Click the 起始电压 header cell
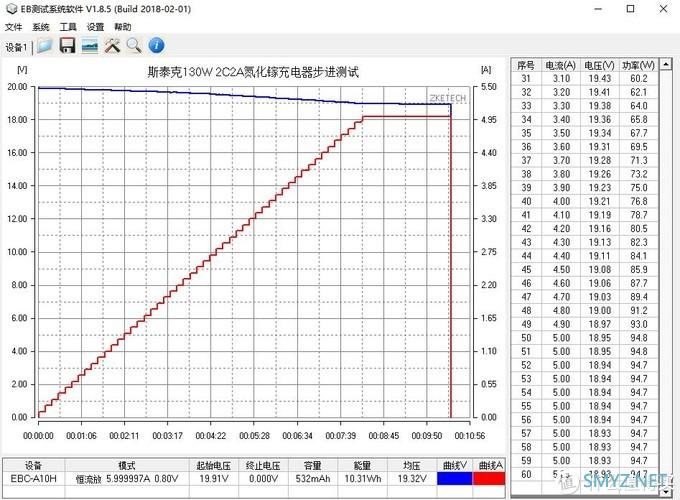680x500 pixels. [x=213, y=466]
